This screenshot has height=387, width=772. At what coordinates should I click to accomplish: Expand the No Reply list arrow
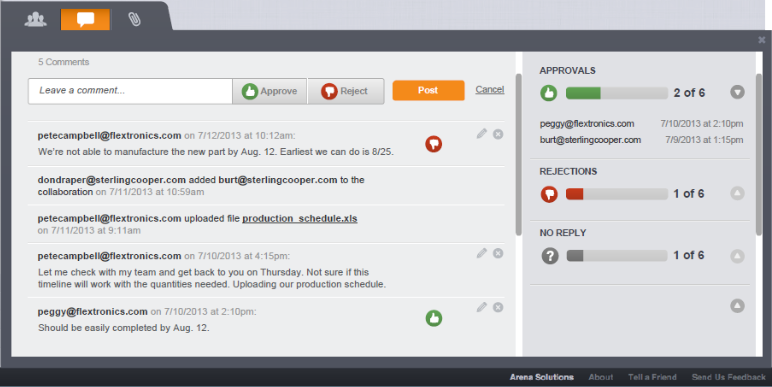[737, 256]
